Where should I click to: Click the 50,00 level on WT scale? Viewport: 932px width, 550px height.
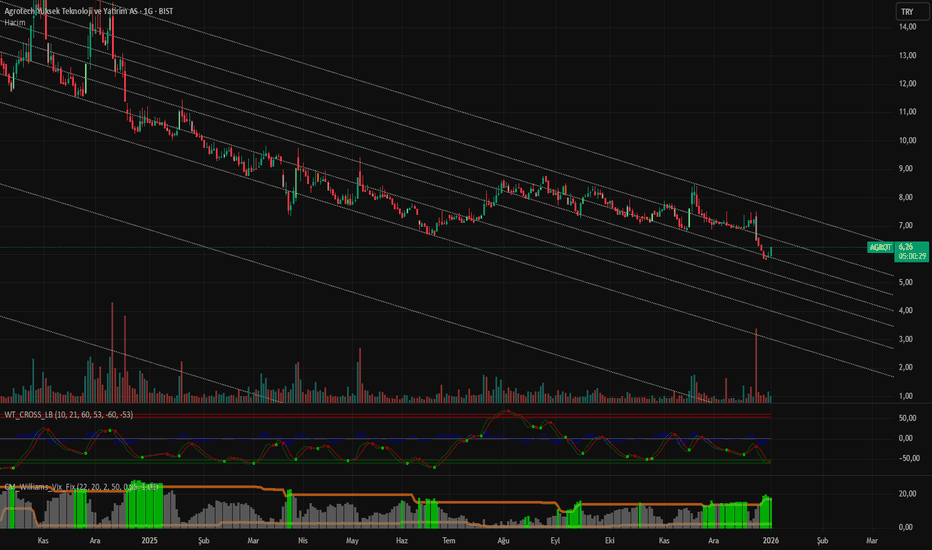pyautogui.click(x=908, y=416)
